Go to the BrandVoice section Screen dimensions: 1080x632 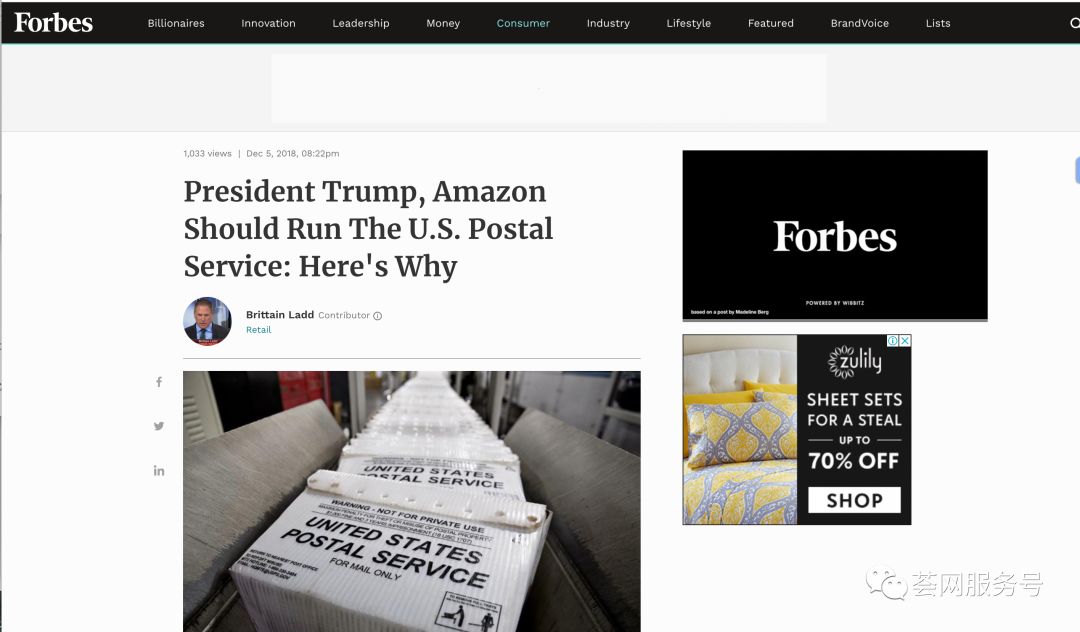point(860,23)
